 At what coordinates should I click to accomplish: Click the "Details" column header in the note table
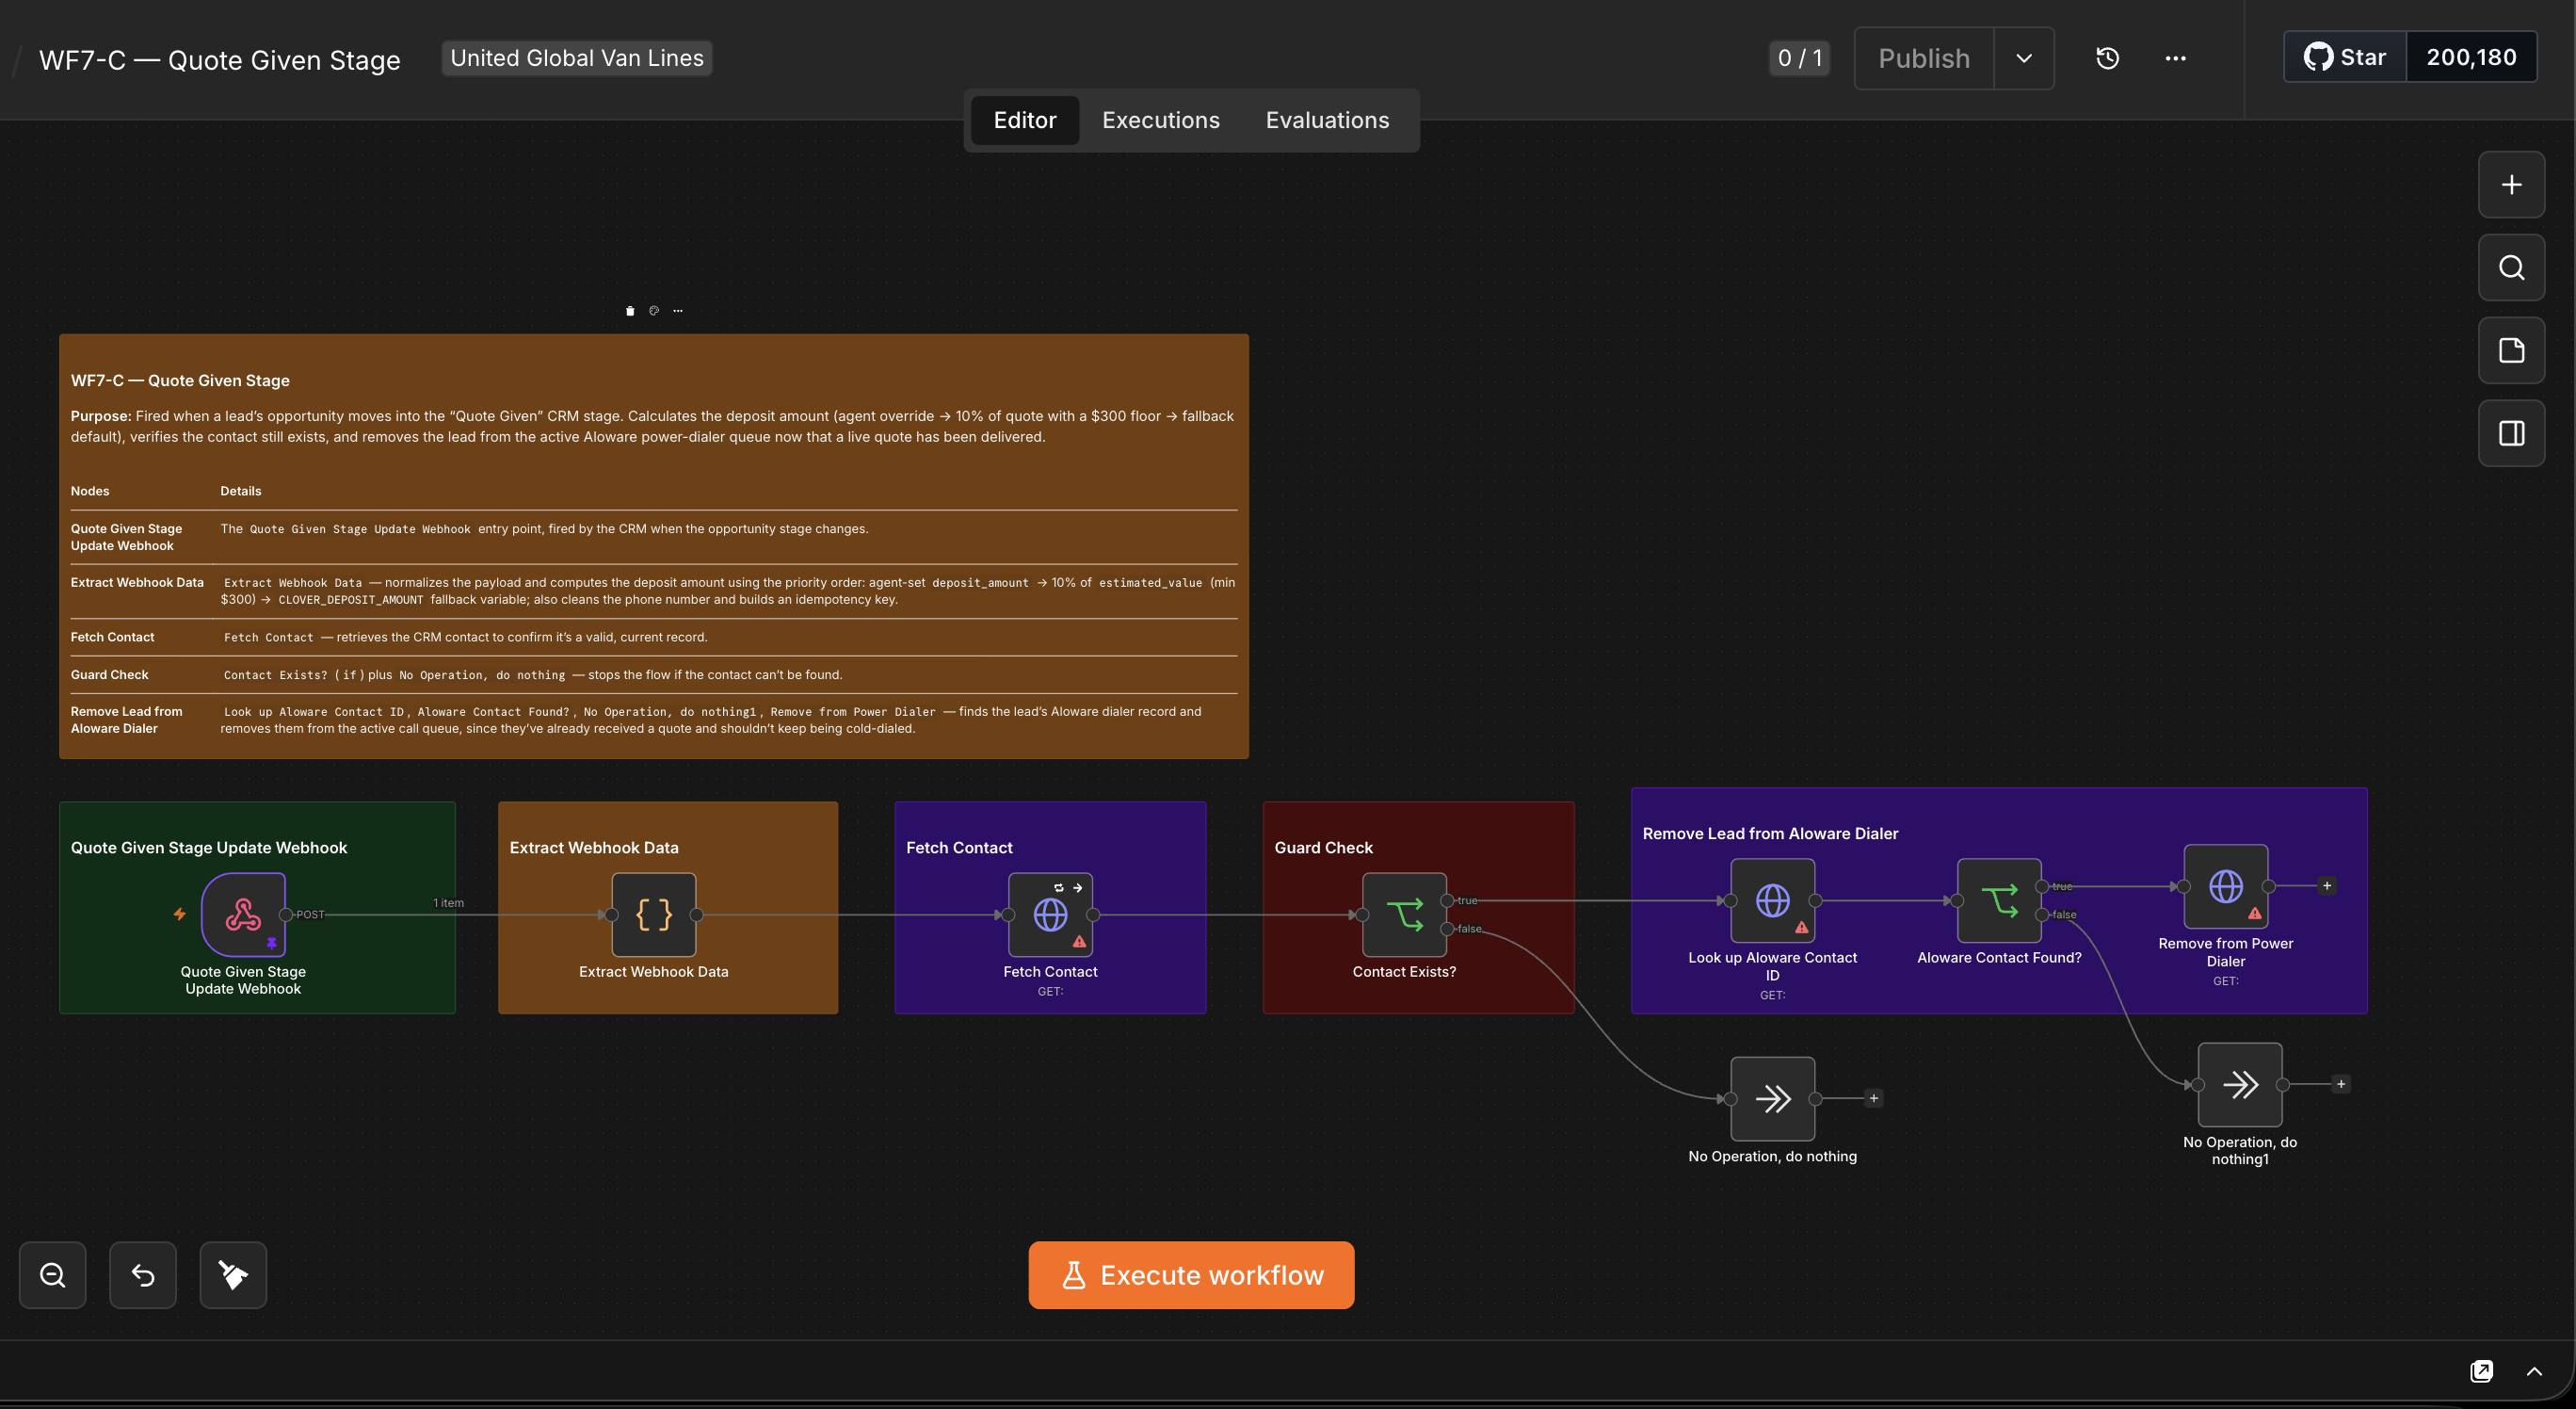pyautogui.click(x=241, y=491)
